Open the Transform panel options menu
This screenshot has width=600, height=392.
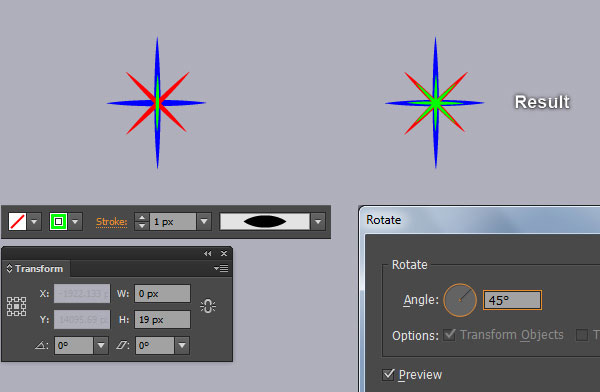point(221,269)
